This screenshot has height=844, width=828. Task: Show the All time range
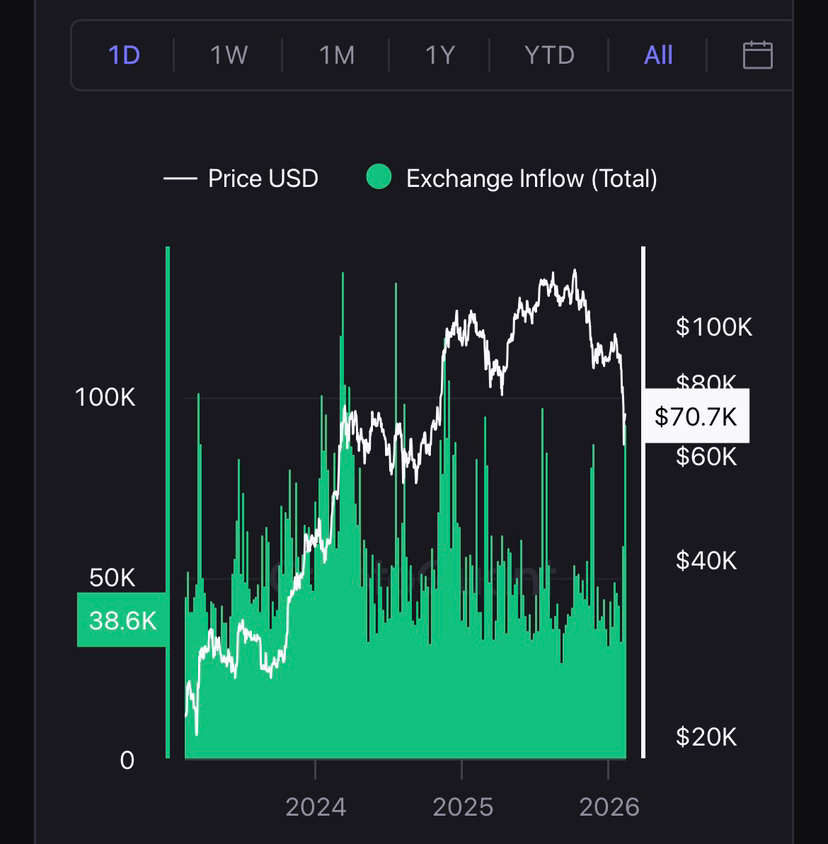pos(658,55)
